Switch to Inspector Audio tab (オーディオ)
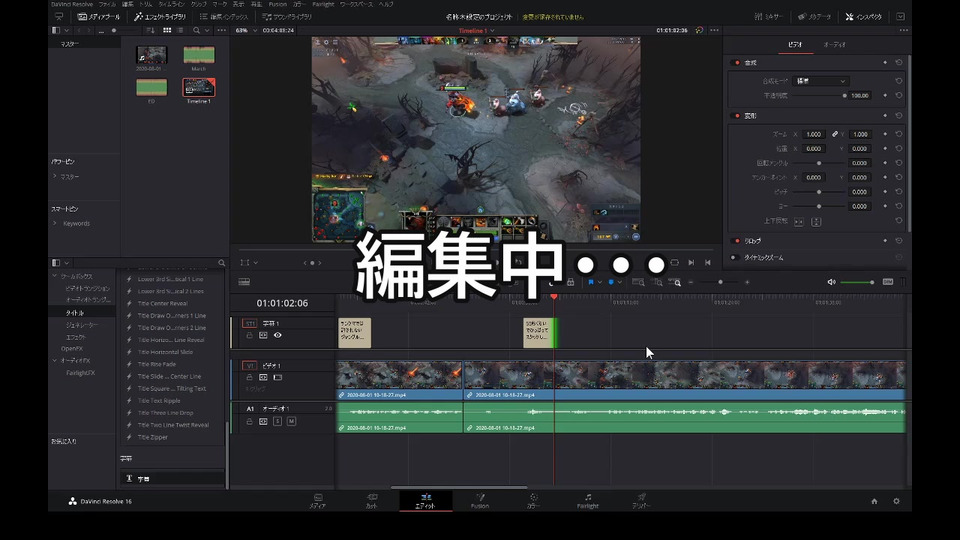Screen dimensions: 960x540 click(x=834, y=45)
